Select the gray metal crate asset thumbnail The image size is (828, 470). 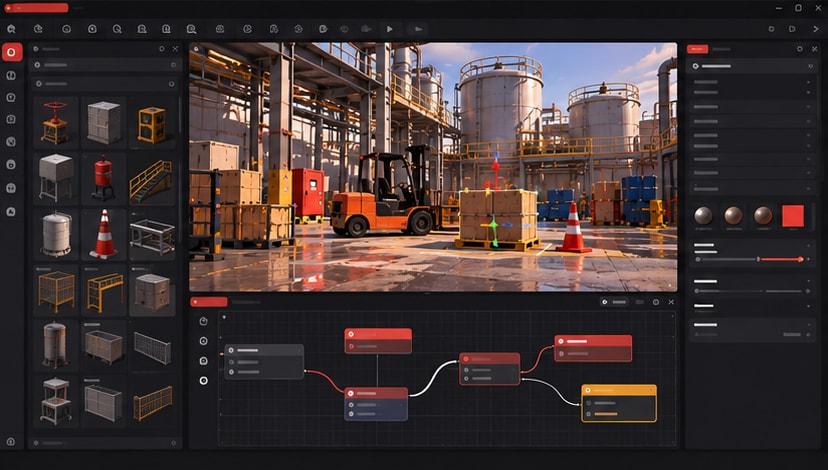pos(104,123)
